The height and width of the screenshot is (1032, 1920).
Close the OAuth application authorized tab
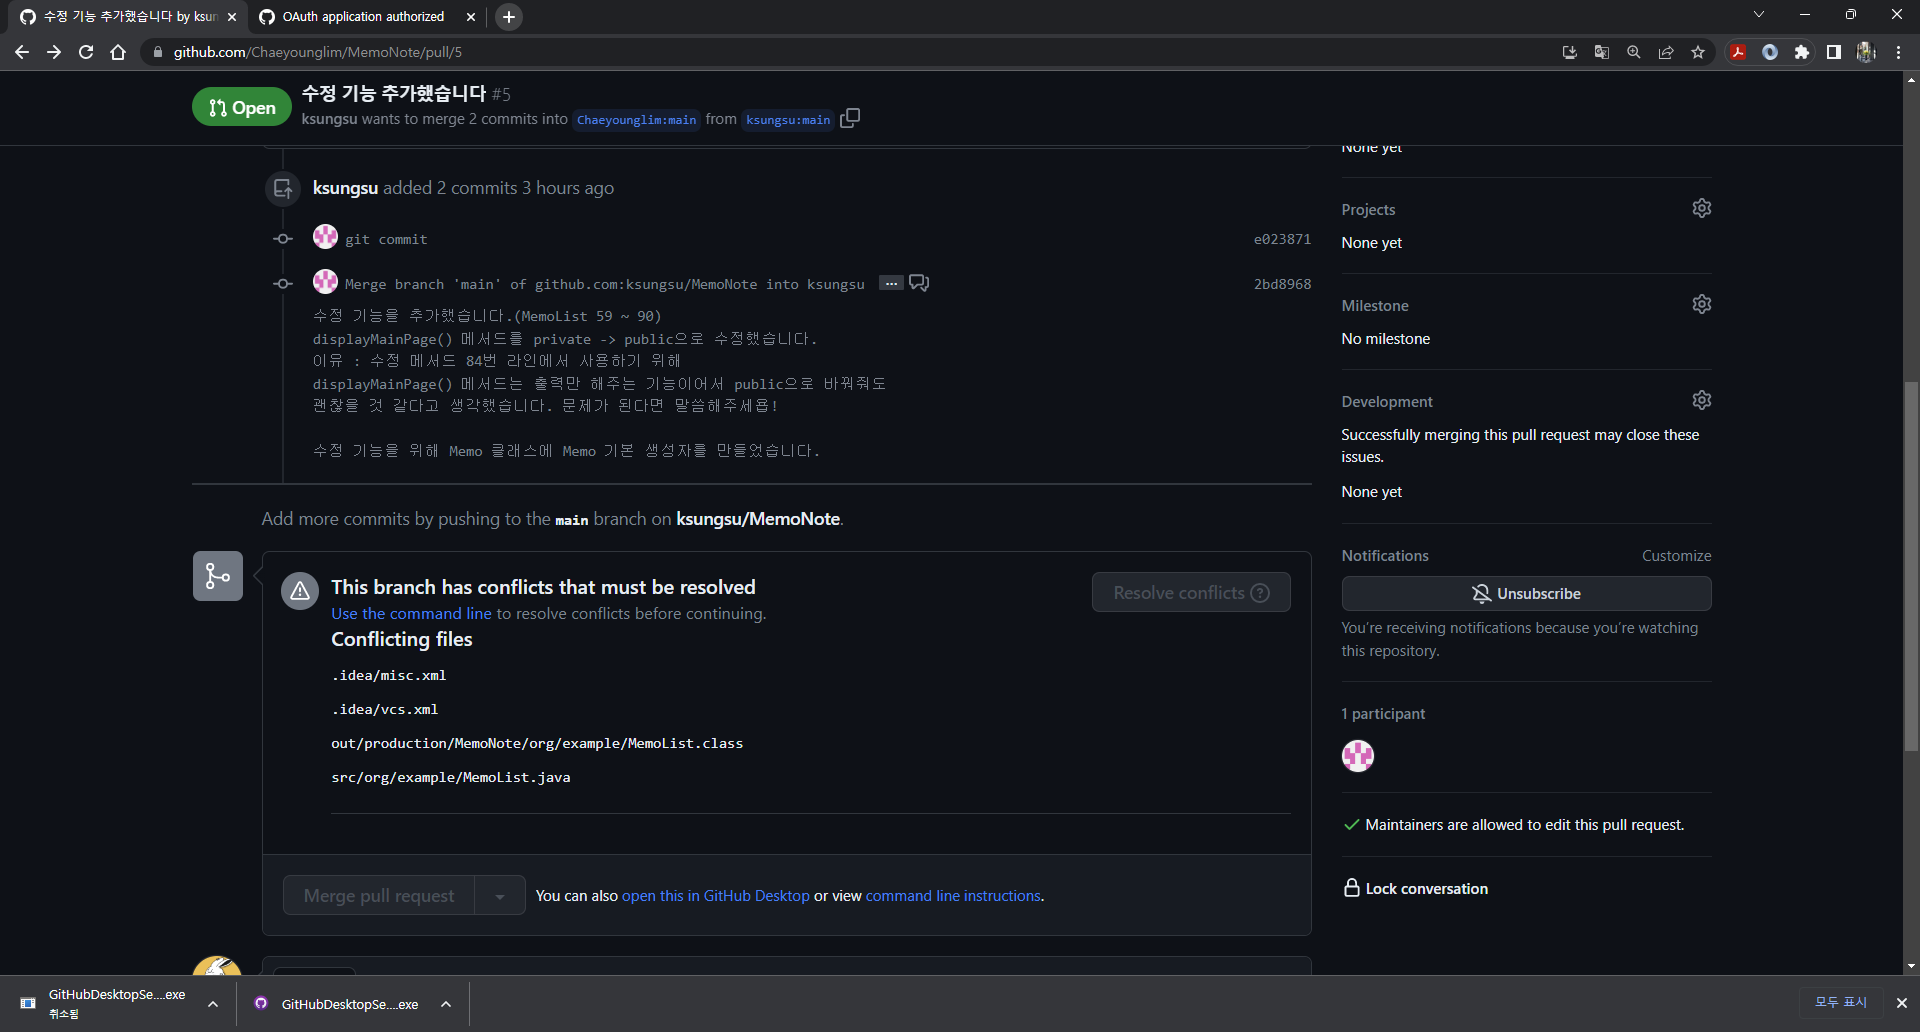471,17
